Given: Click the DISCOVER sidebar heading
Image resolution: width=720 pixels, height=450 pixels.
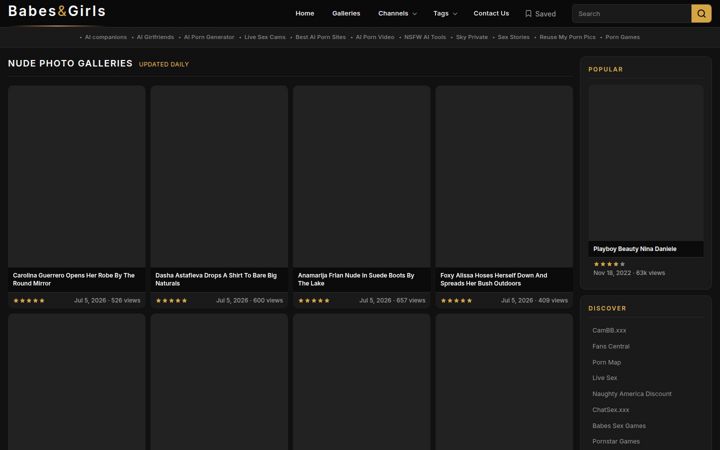Looking at the screenshot, I should [607, 309].
